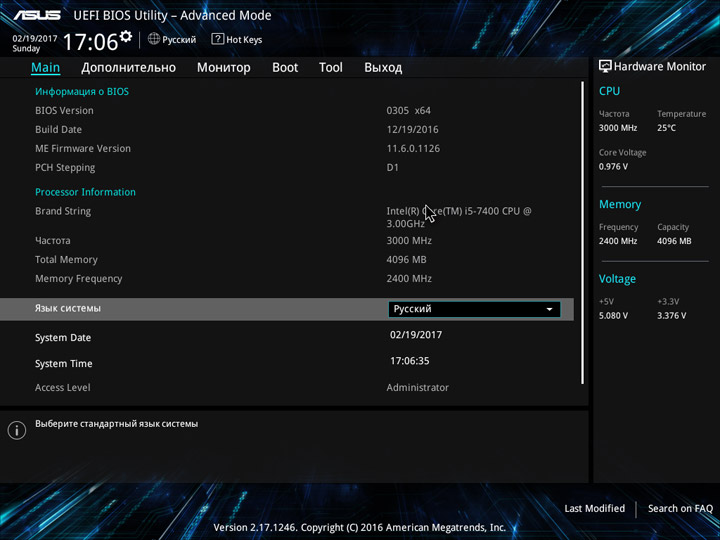Click the settings gear next to the clock
Viewport: 720px width, 540px height.
pos(125,36)
